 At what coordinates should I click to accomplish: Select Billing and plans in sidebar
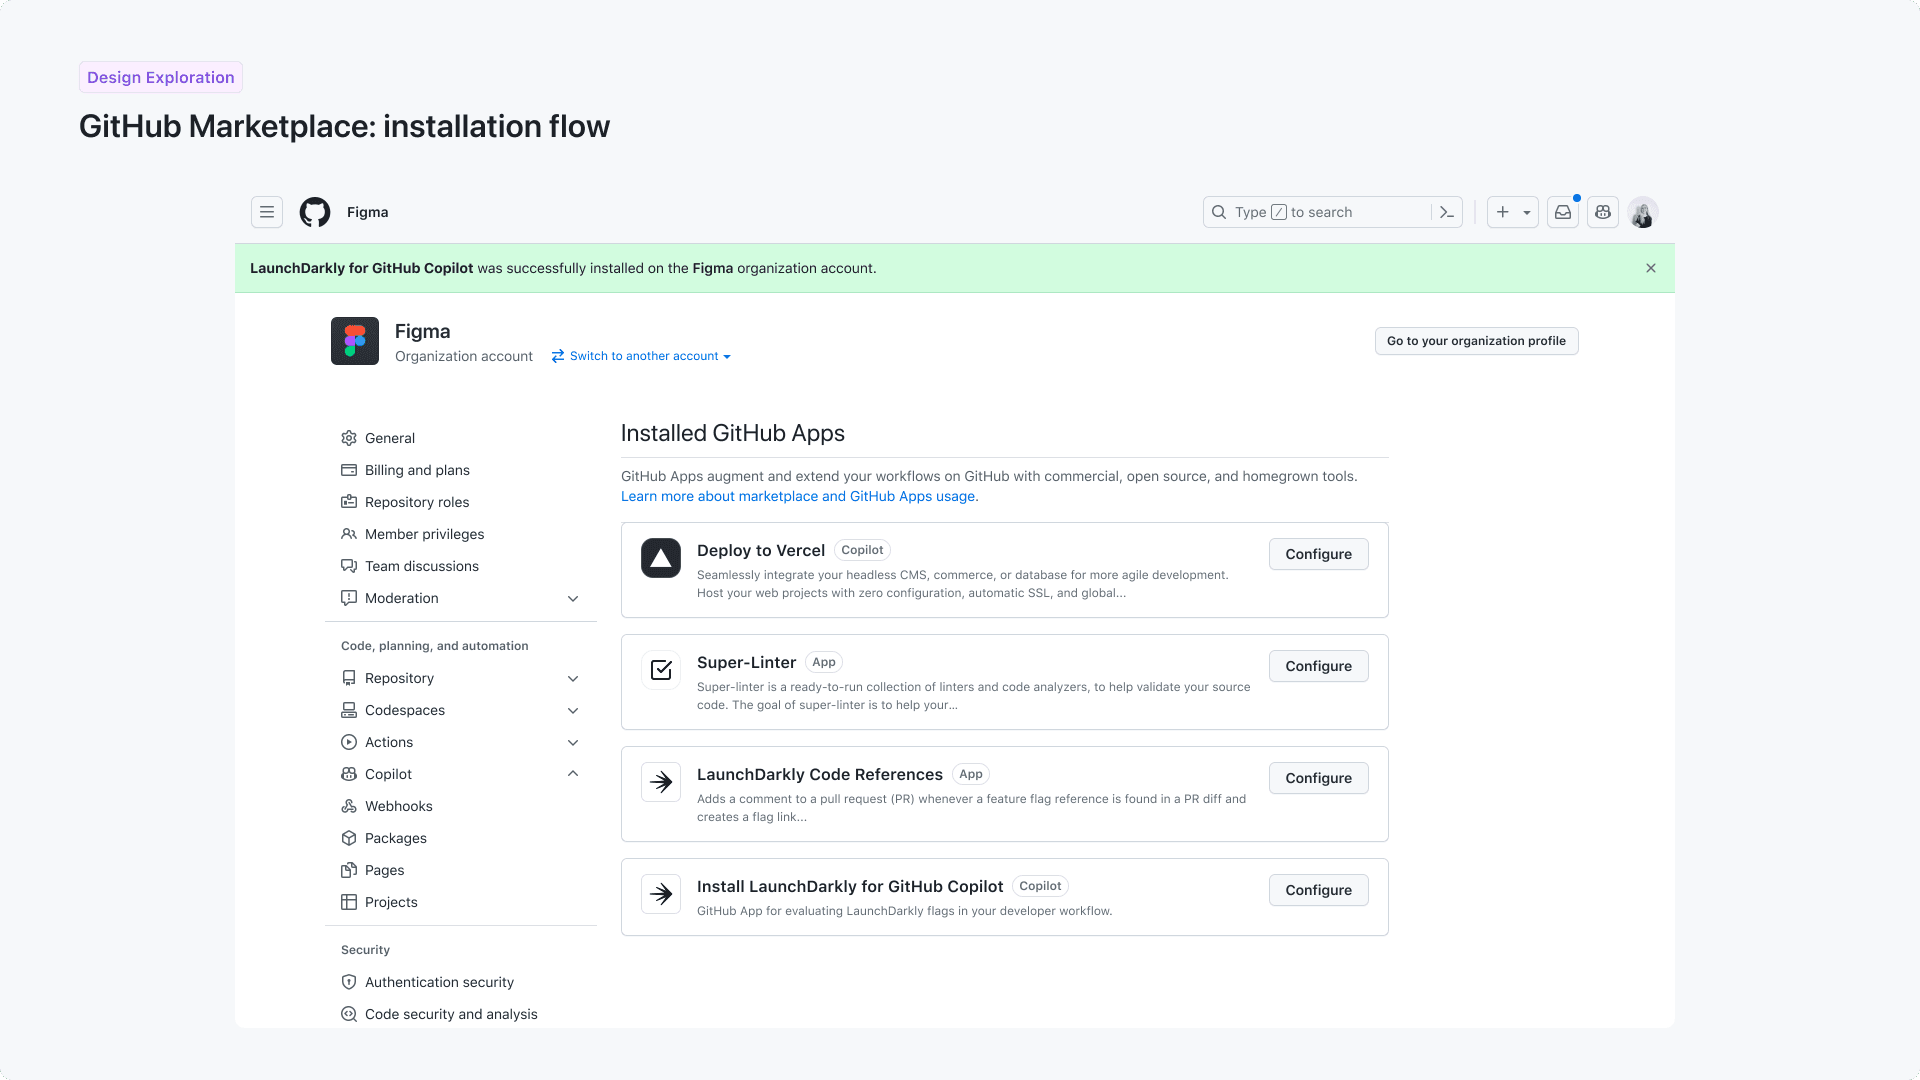[x=418, y=470]
